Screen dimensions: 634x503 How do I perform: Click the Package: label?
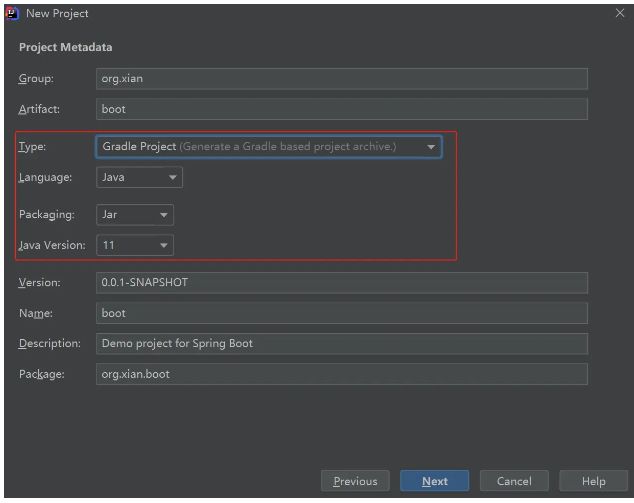tap(41, 374)
